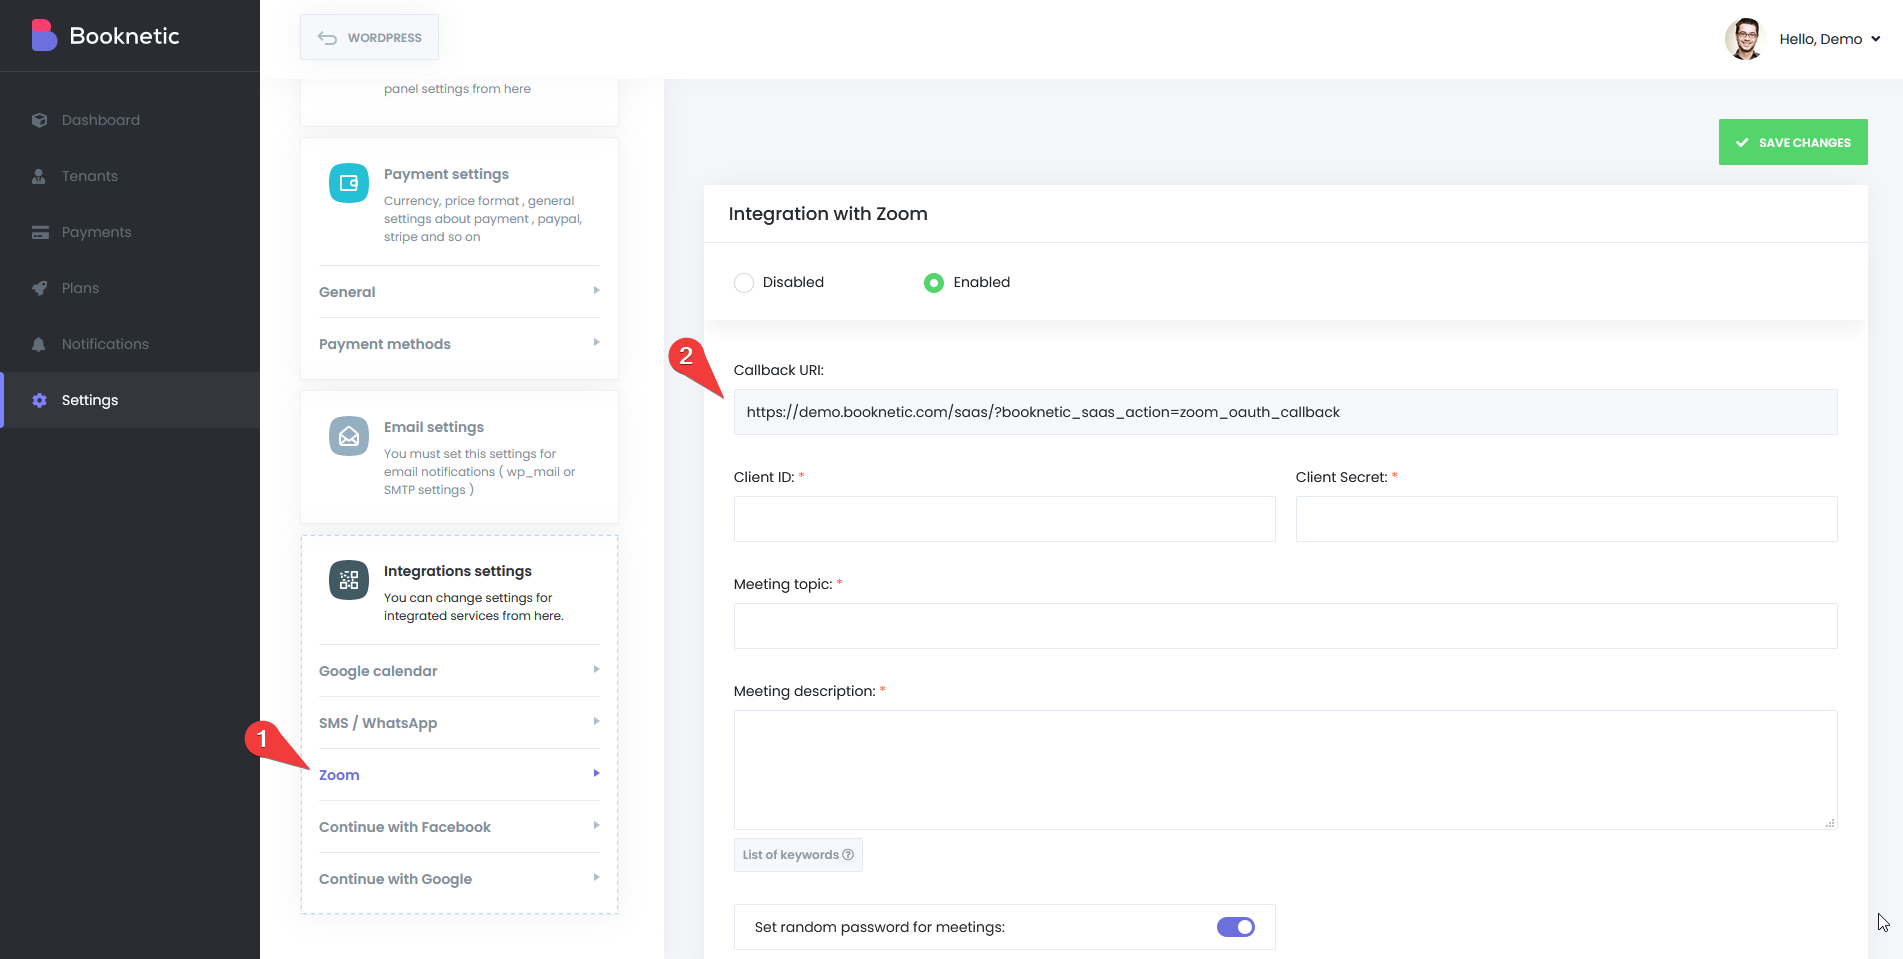
Task: Click the Email settings heading
Action: pos(434,427)
